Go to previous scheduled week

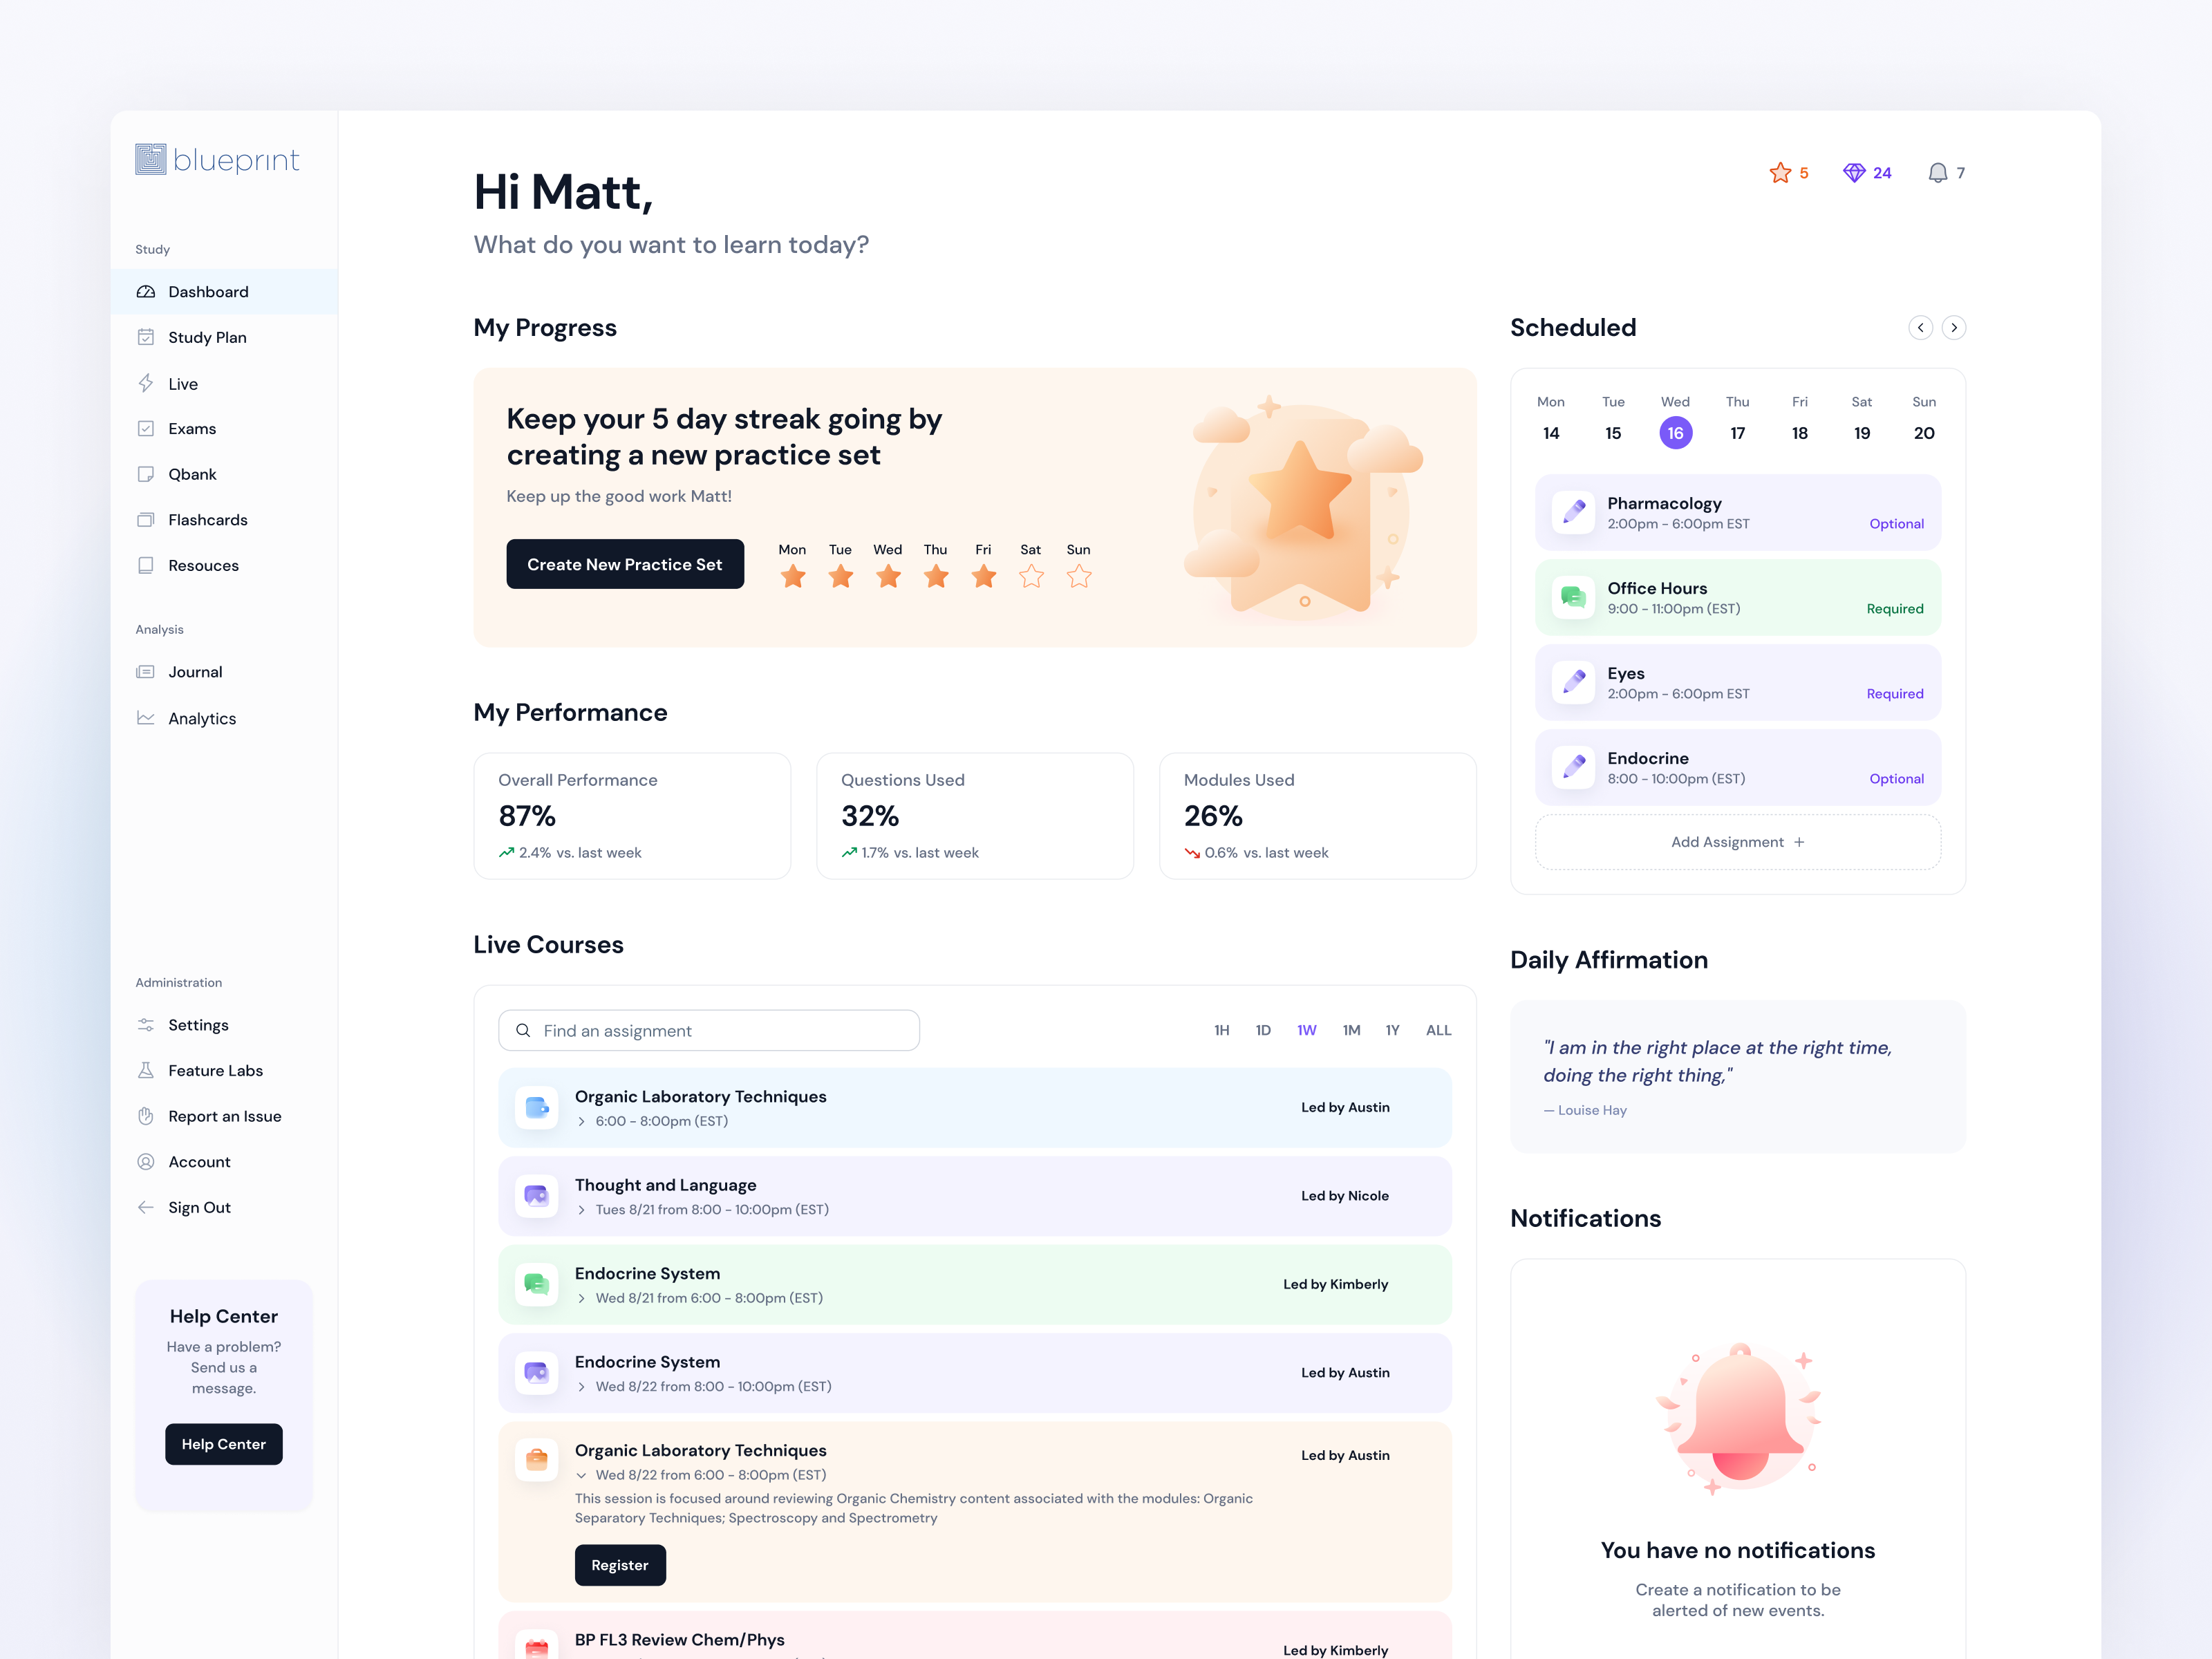pos(1920,328)
